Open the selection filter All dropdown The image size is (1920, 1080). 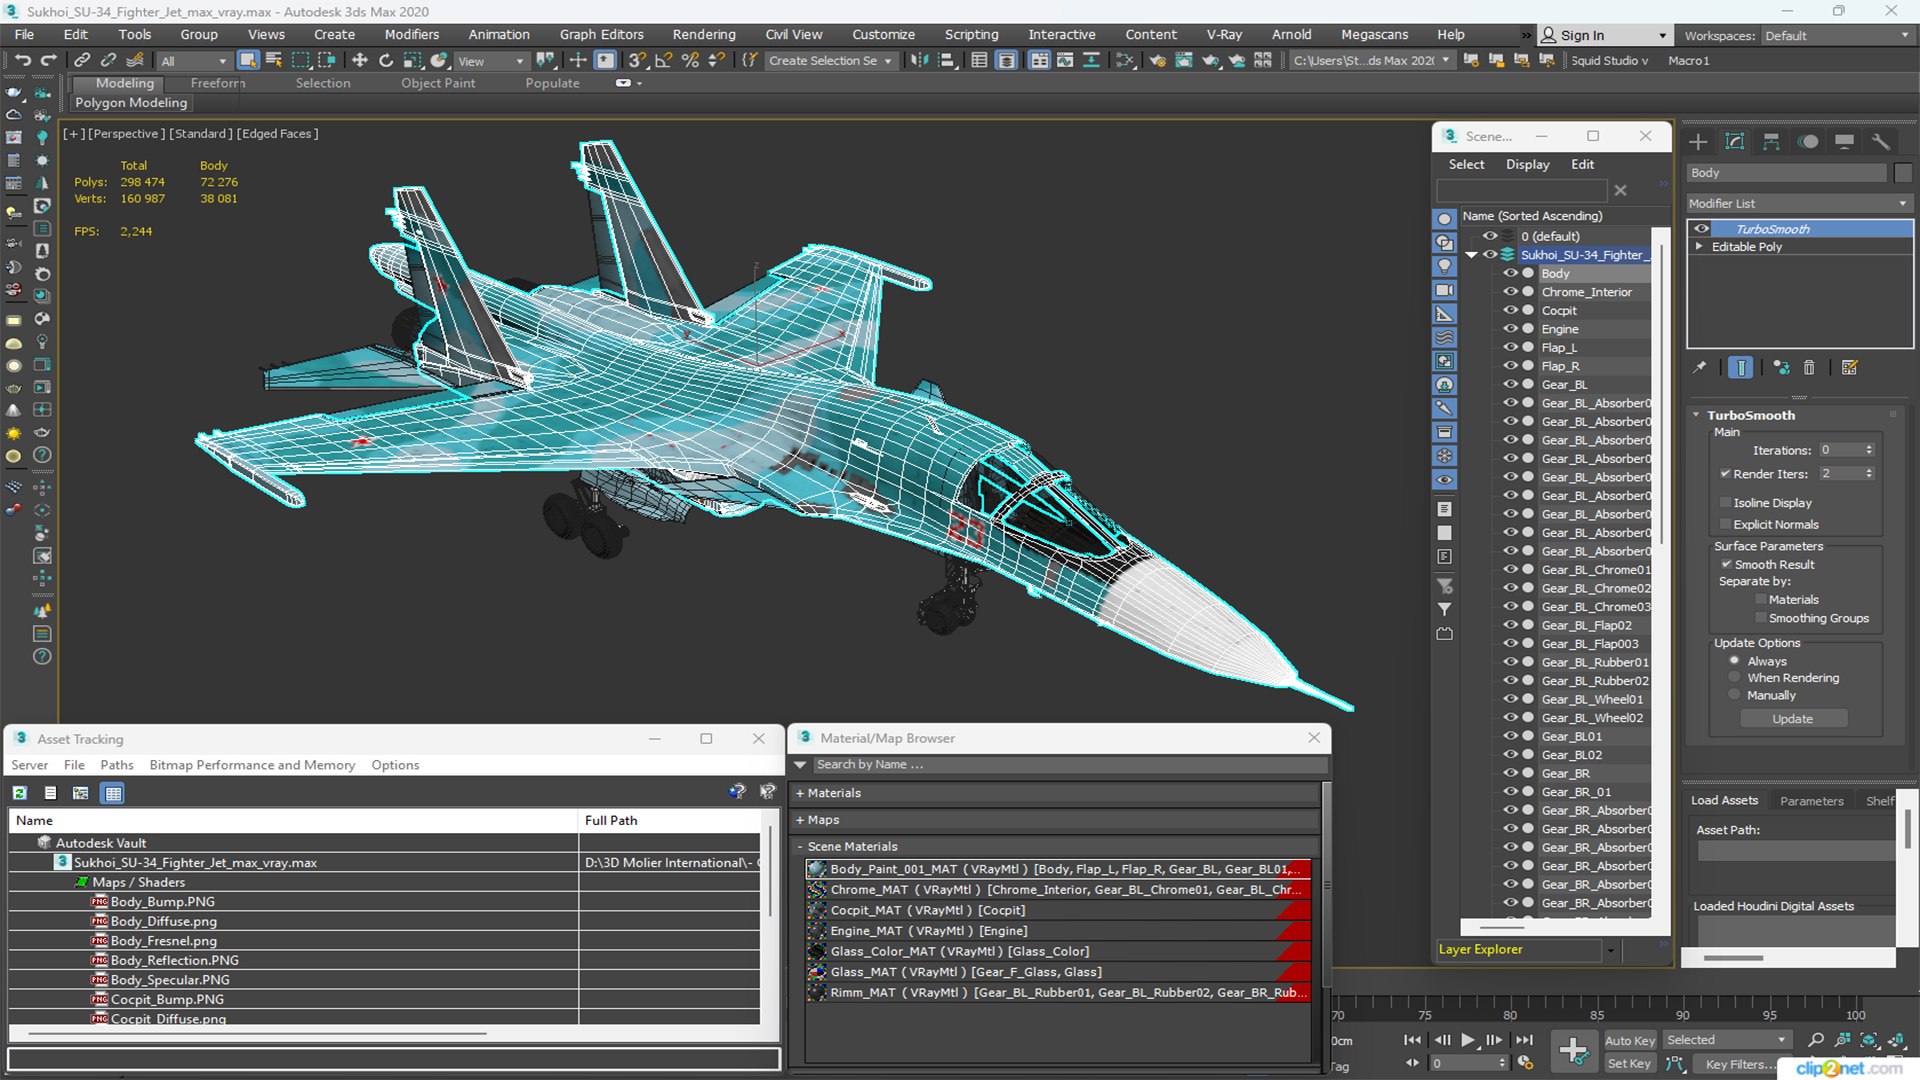194,61
